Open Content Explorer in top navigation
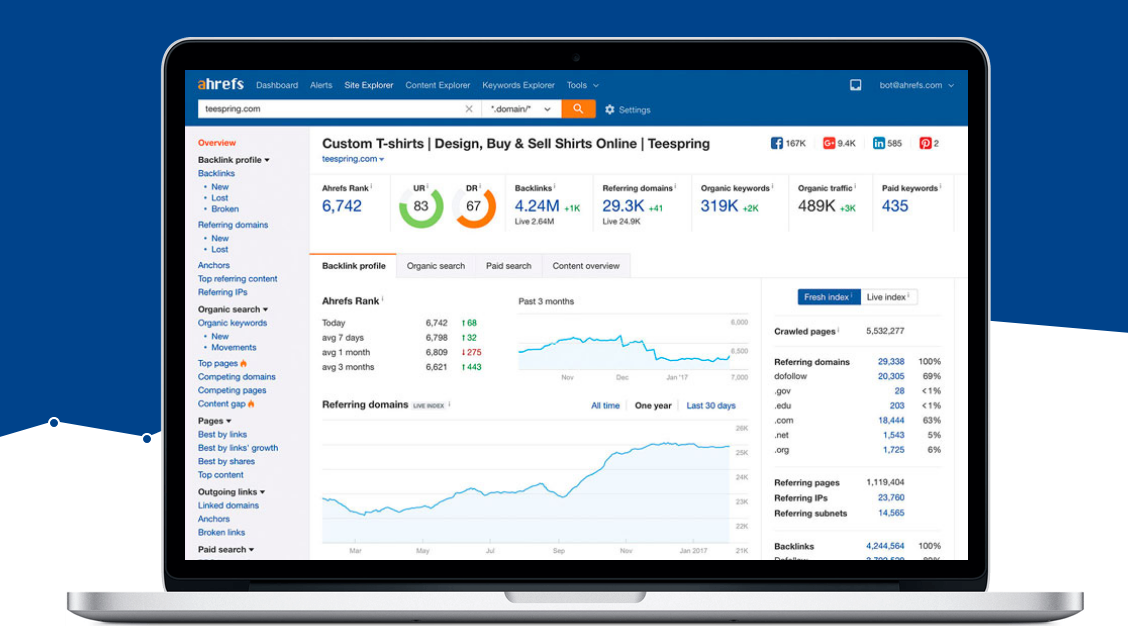Screen dimensions: 1128x628 pos(437,85)
